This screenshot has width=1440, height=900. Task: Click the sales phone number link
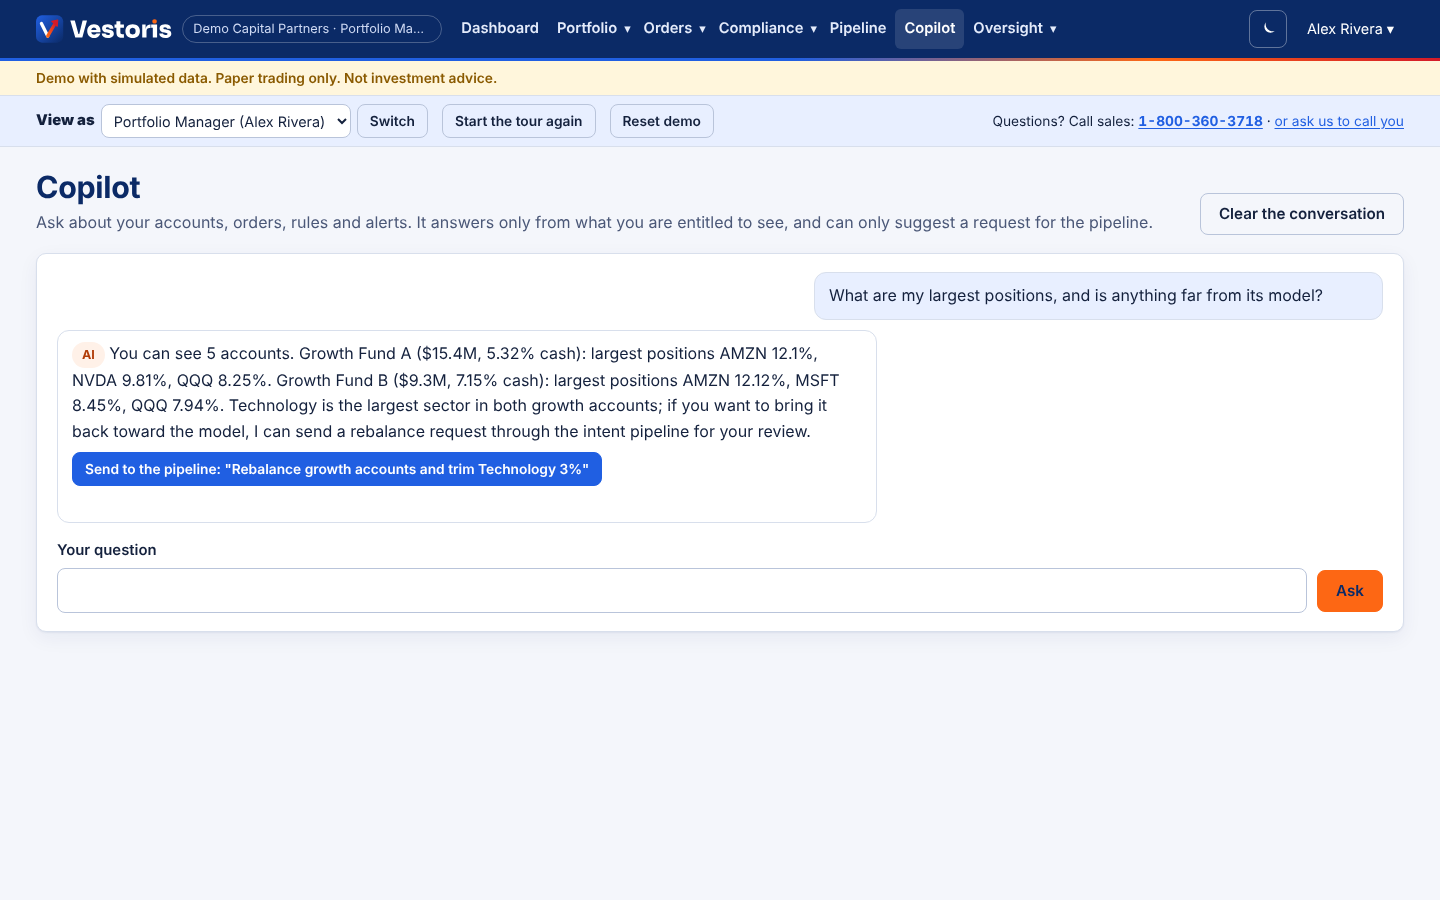pyautogui.click(x=1200, y=121)
